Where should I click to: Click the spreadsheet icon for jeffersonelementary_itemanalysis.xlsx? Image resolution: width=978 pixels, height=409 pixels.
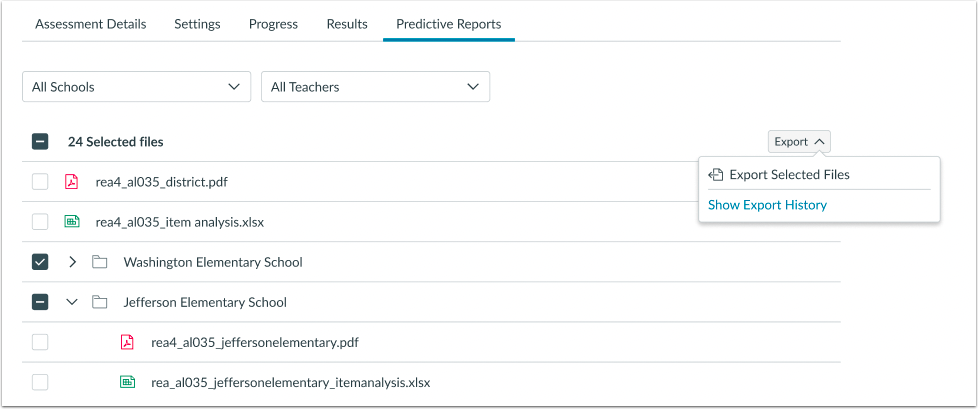[127, 382]
